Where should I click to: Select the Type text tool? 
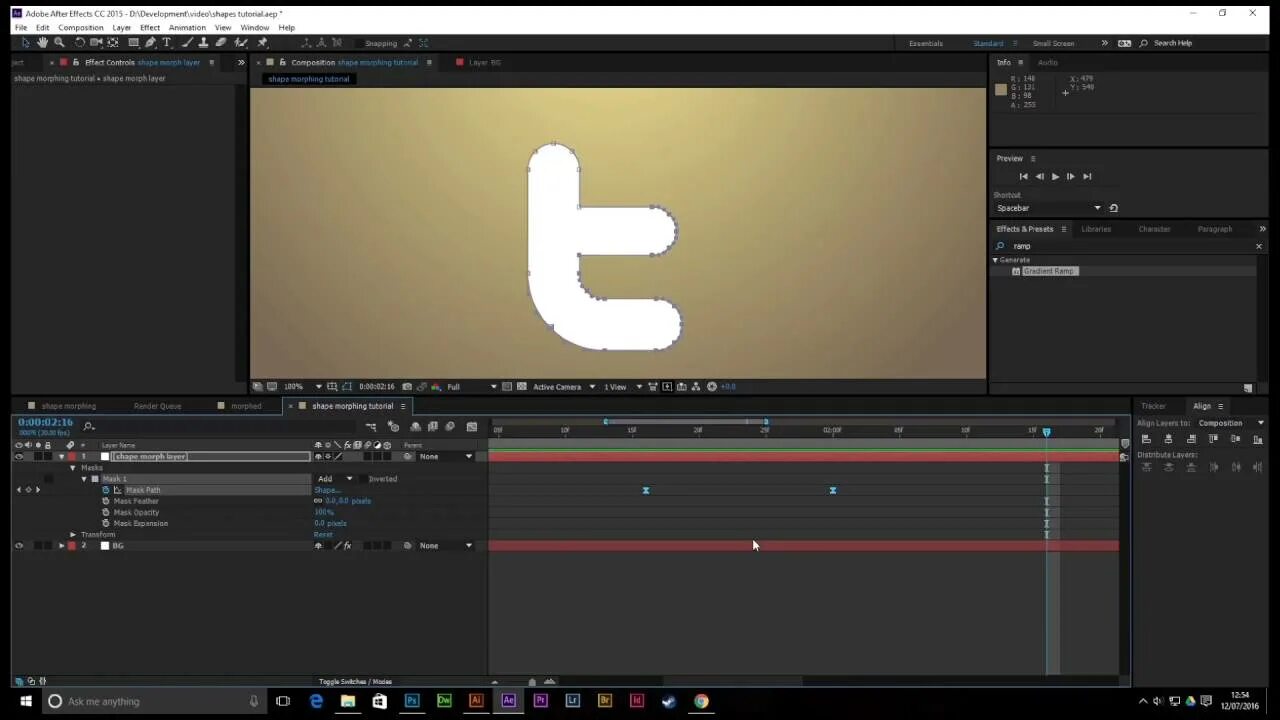click(x=167, y=43)
